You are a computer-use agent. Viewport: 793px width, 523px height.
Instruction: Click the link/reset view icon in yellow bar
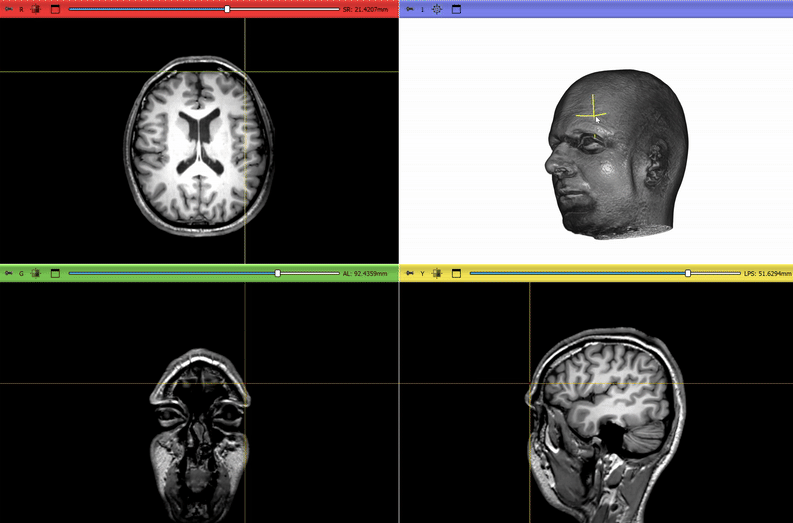tap(437, 273)
